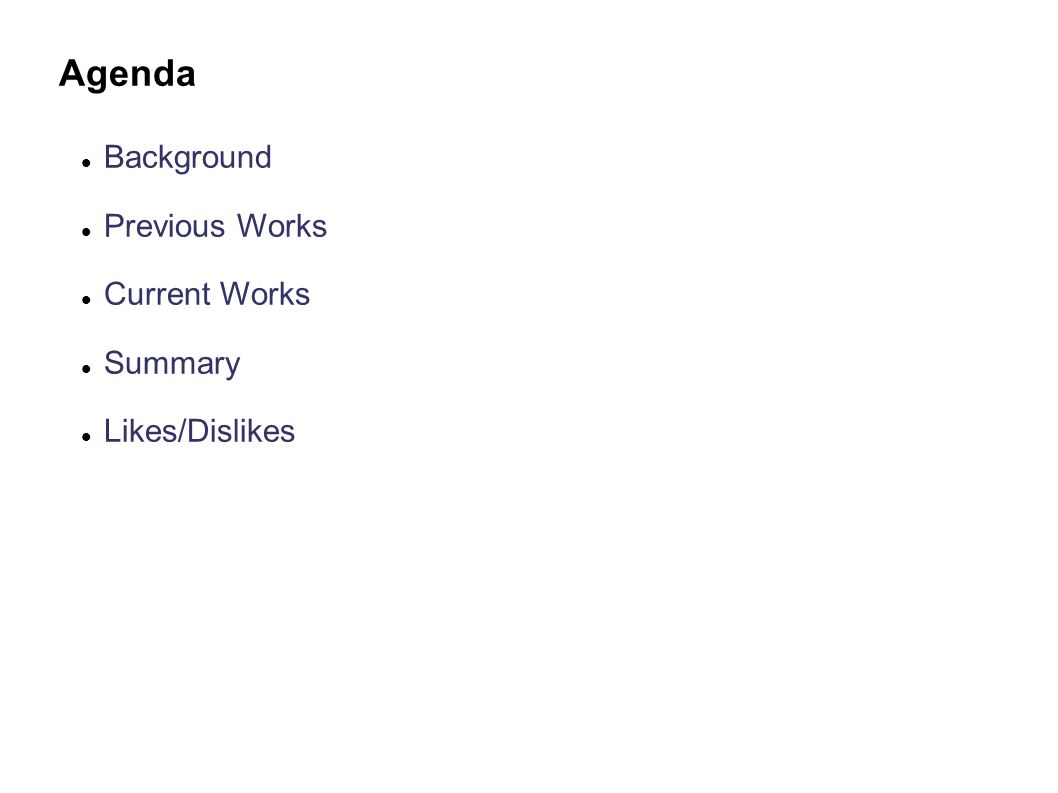Click the word Current in the list

(x=158, y=294)
